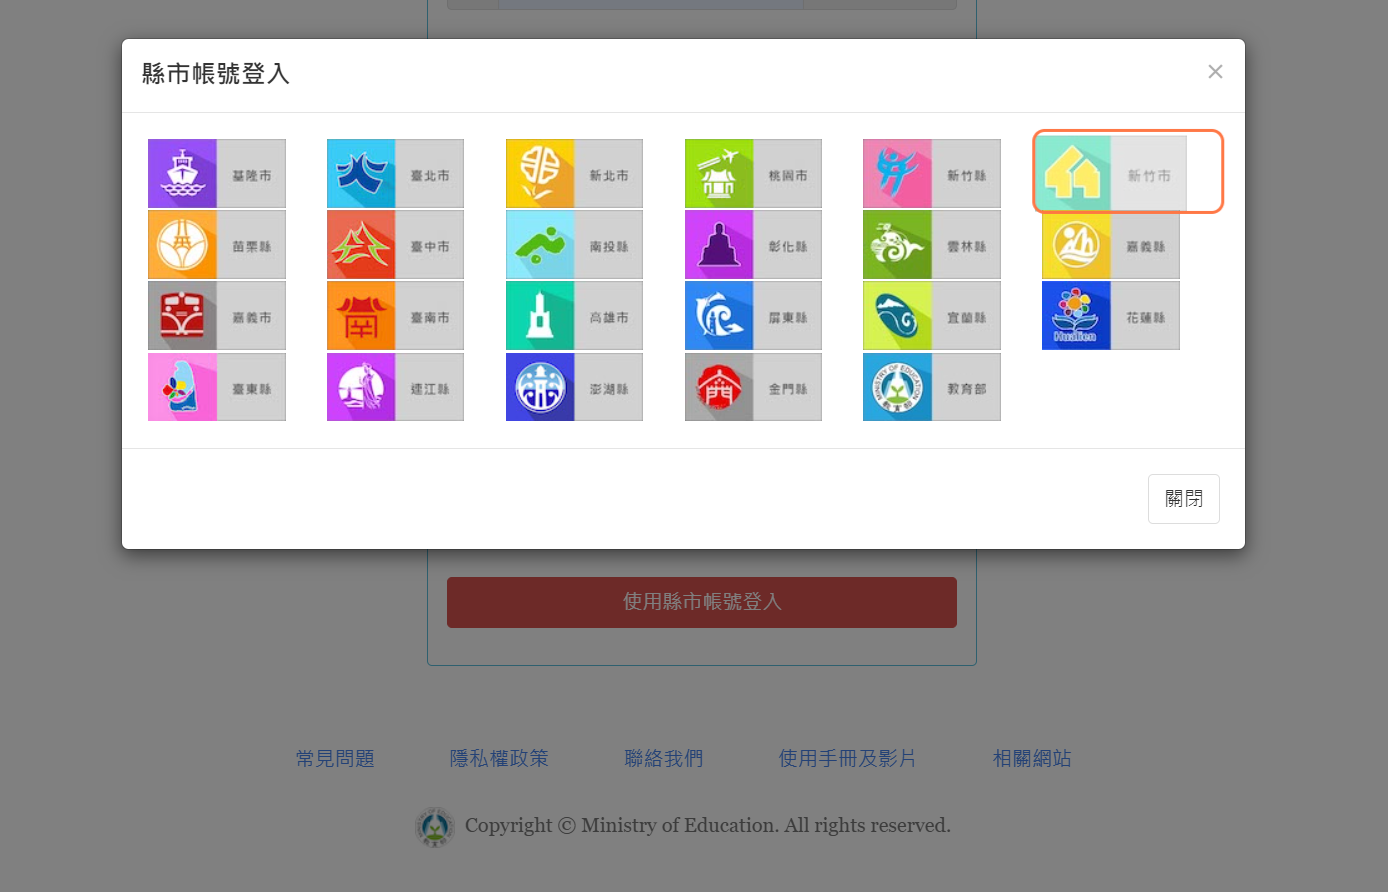Open the 桃園市 airplane icon tile
The image size is (1388, 892).
coord(753,174)
